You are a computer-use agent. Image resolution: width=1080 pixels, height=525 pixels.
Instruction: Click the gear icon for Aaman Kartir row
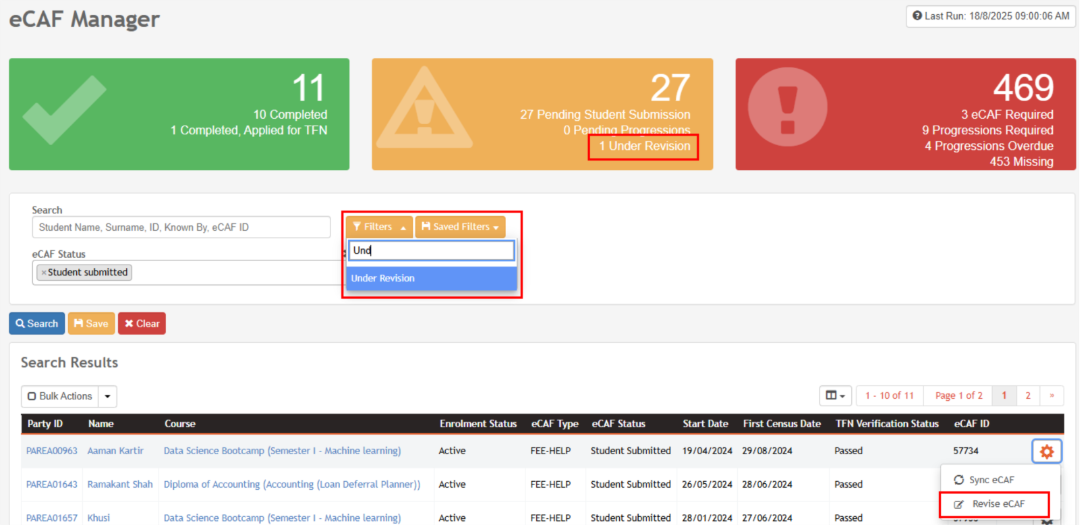(x=1047, y=451)
